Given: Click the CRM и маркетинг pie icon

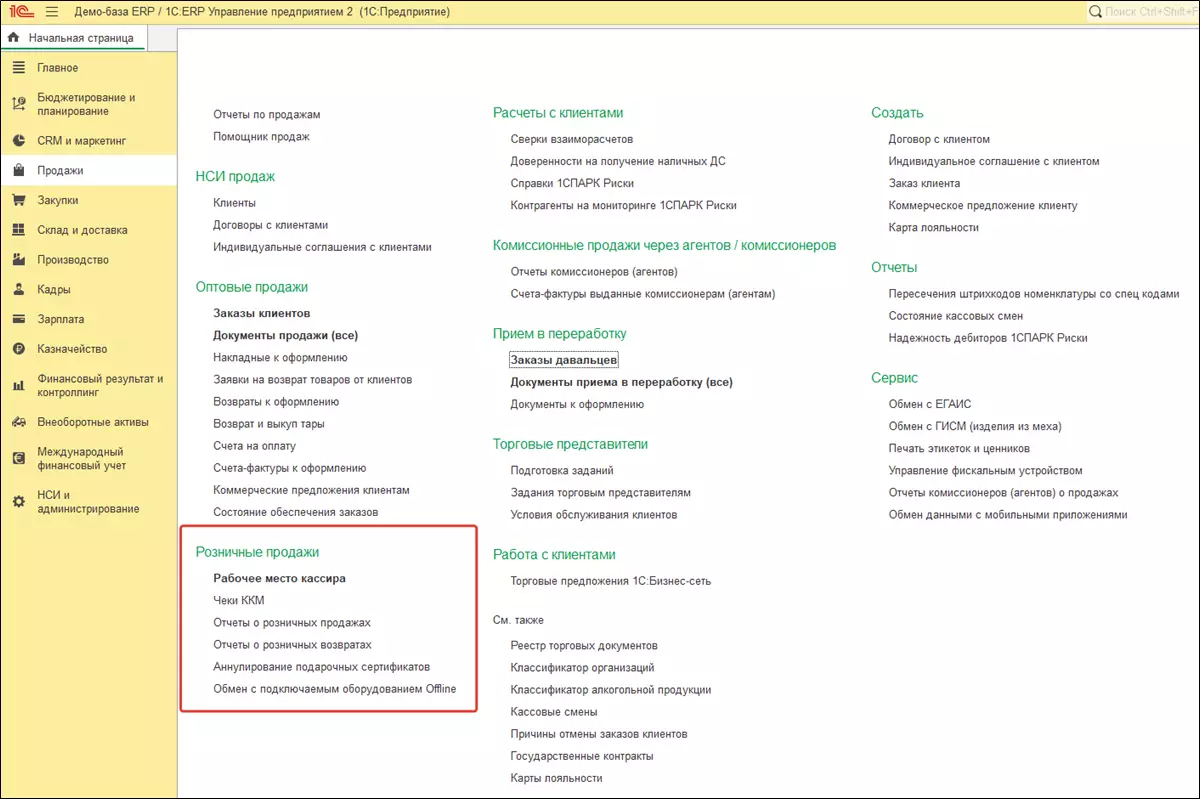Looking at the screenshot, I should click(18, 141).
